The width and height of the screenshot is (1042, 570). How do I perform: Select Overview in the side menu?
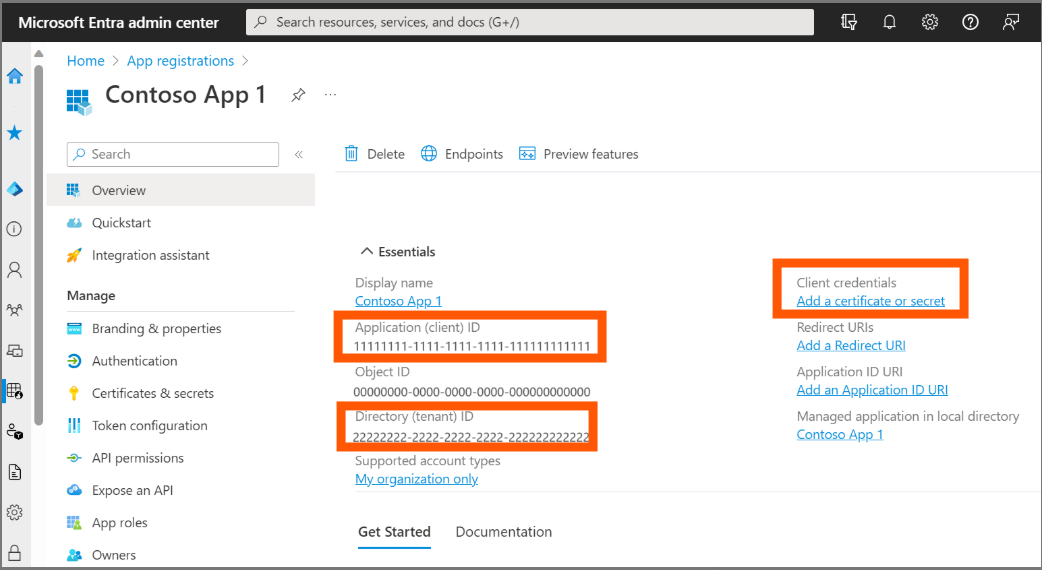click(181, 190)
